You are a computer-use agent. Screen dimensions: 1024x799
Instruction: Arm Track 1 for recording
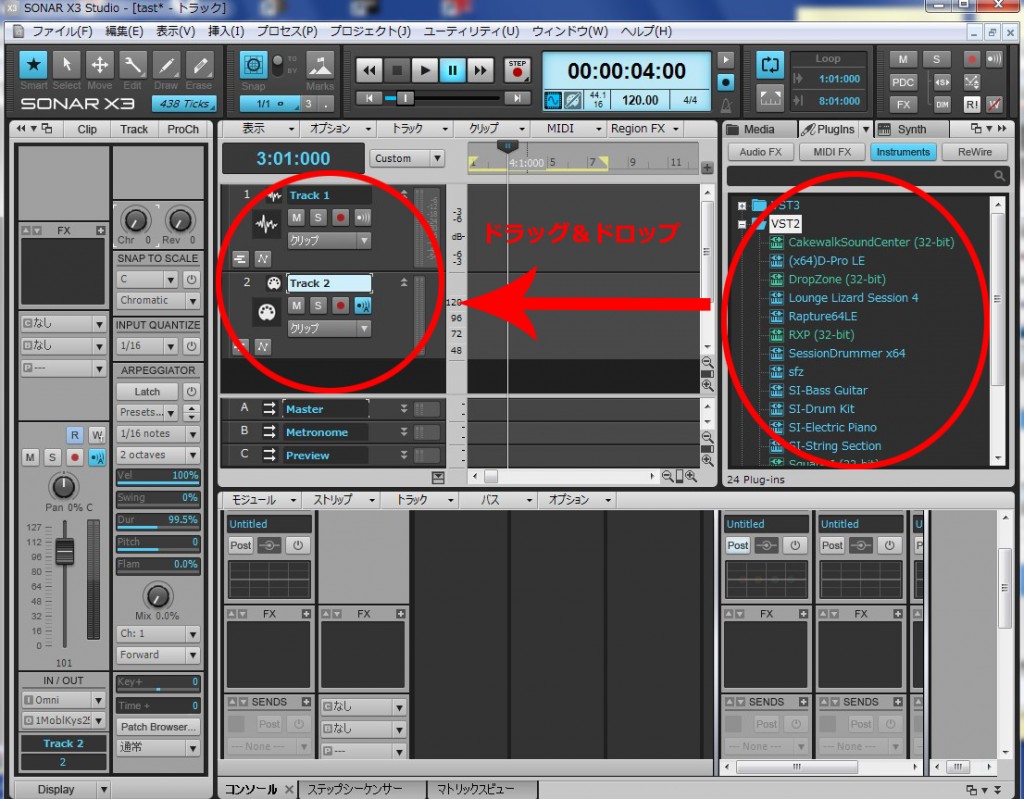tap(340, 218)
